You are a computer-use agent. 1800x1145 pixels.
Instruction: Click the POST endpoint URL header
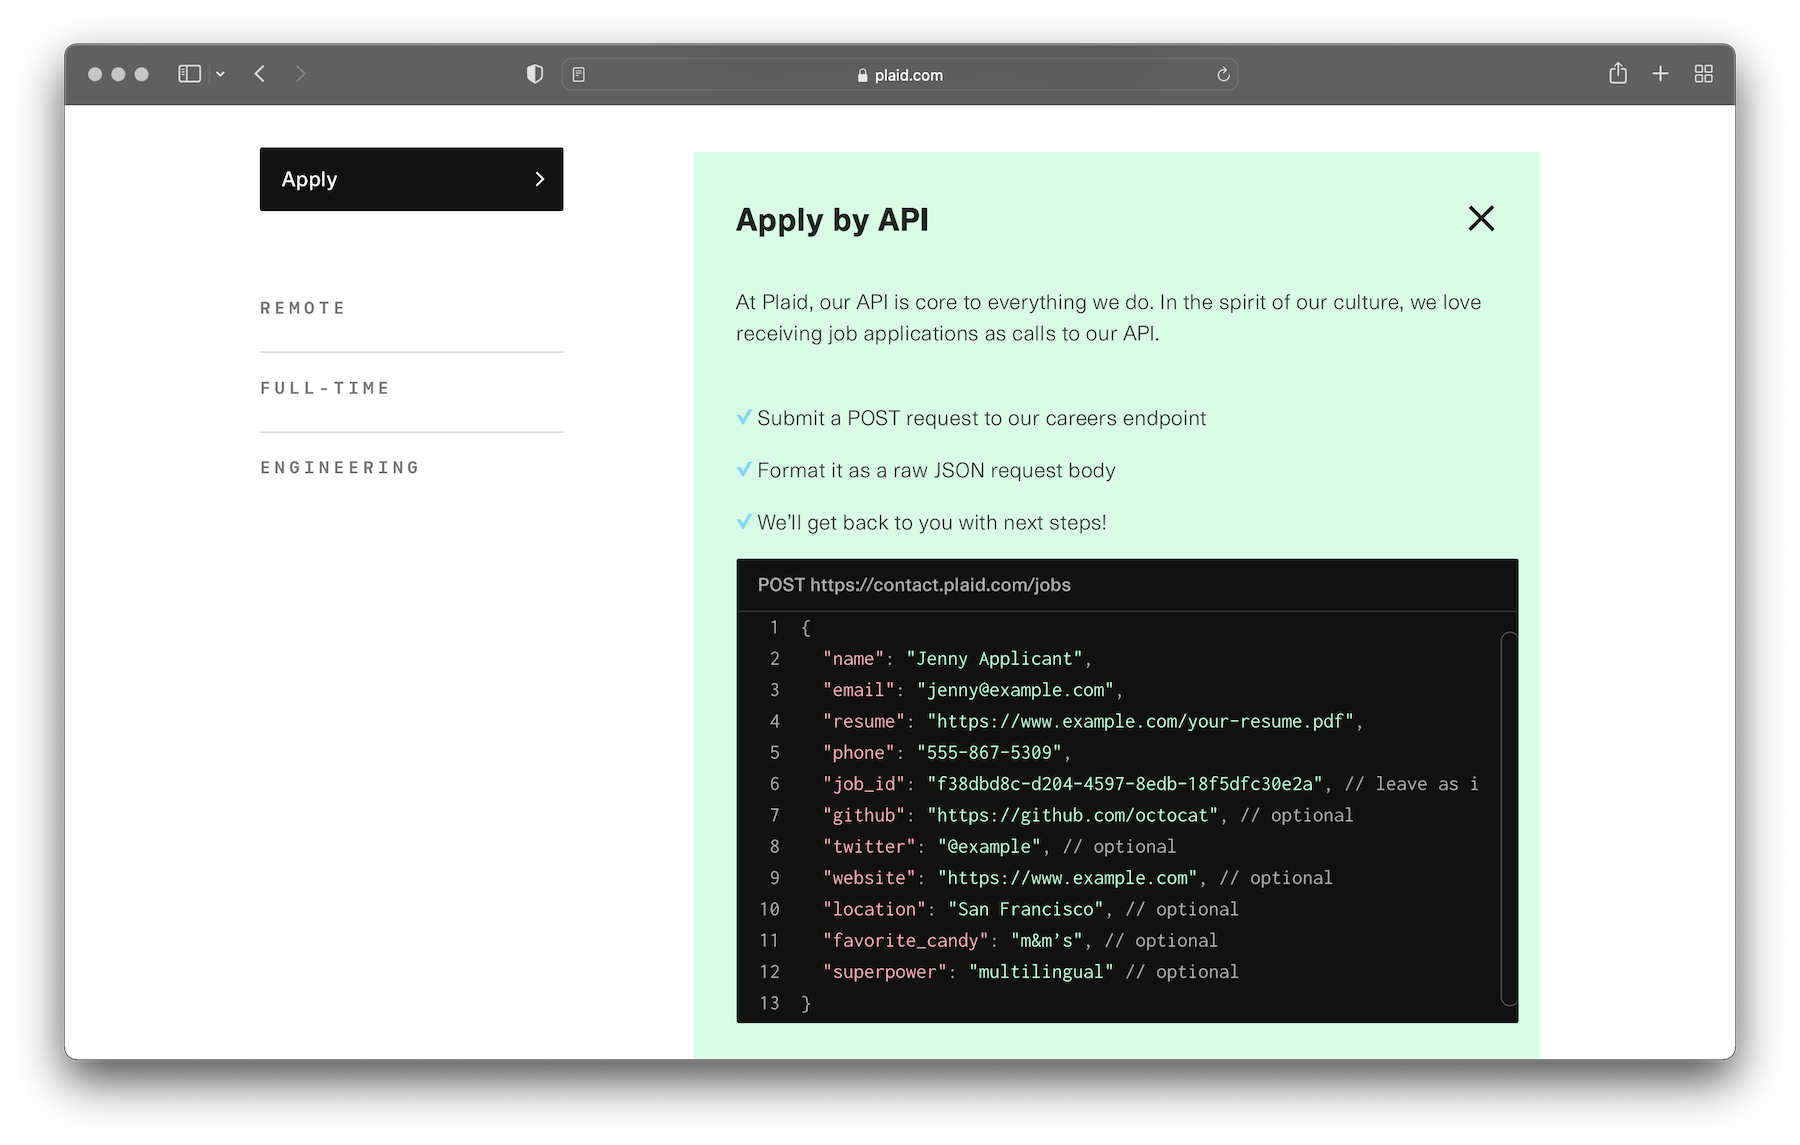point(914,585)
